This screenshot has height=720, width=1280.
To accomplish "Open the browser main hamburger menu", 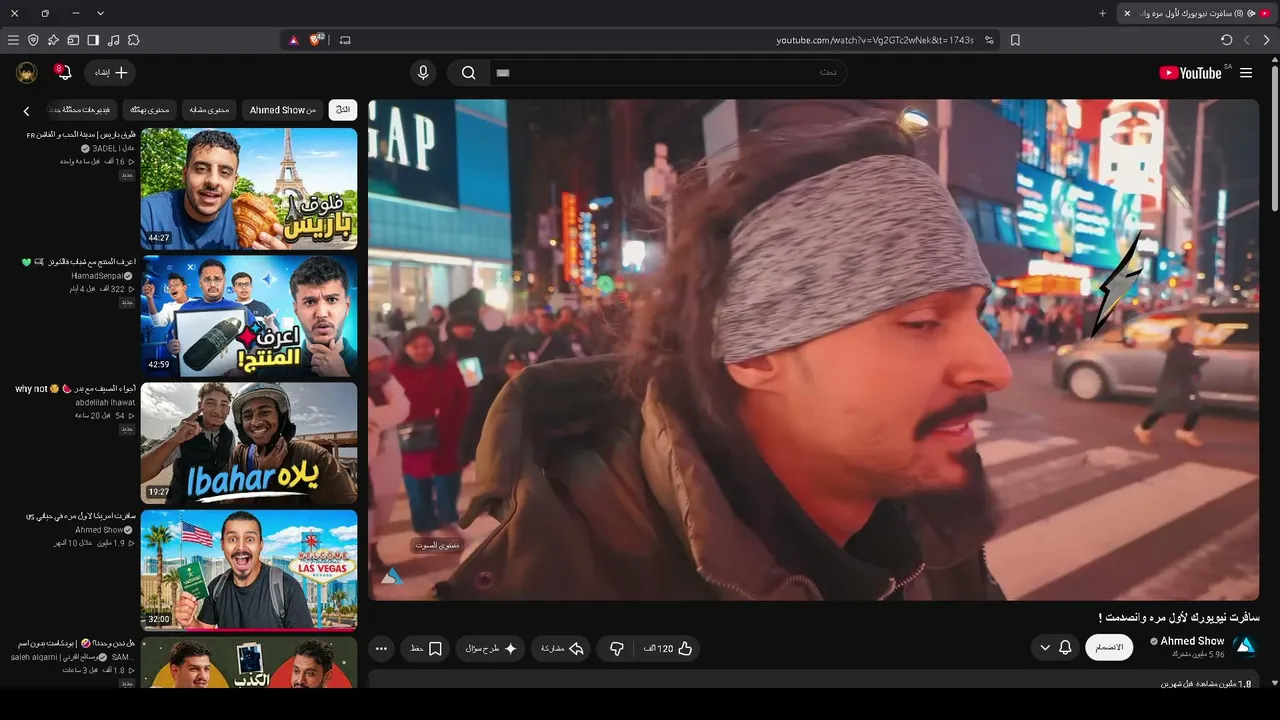I will (x=13, y=40).
